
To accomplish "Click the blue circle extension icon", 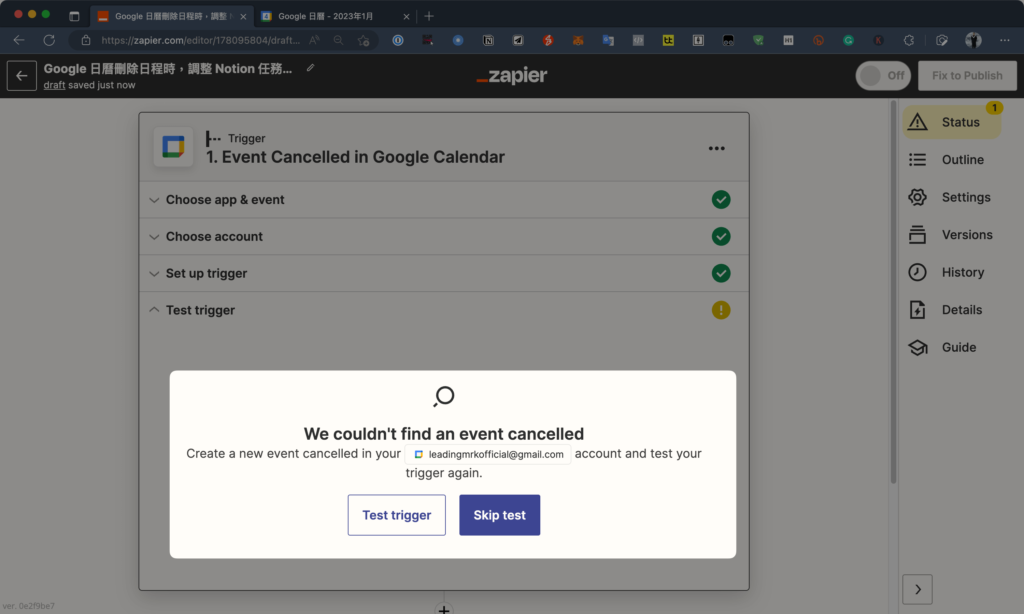I will 458,40.
